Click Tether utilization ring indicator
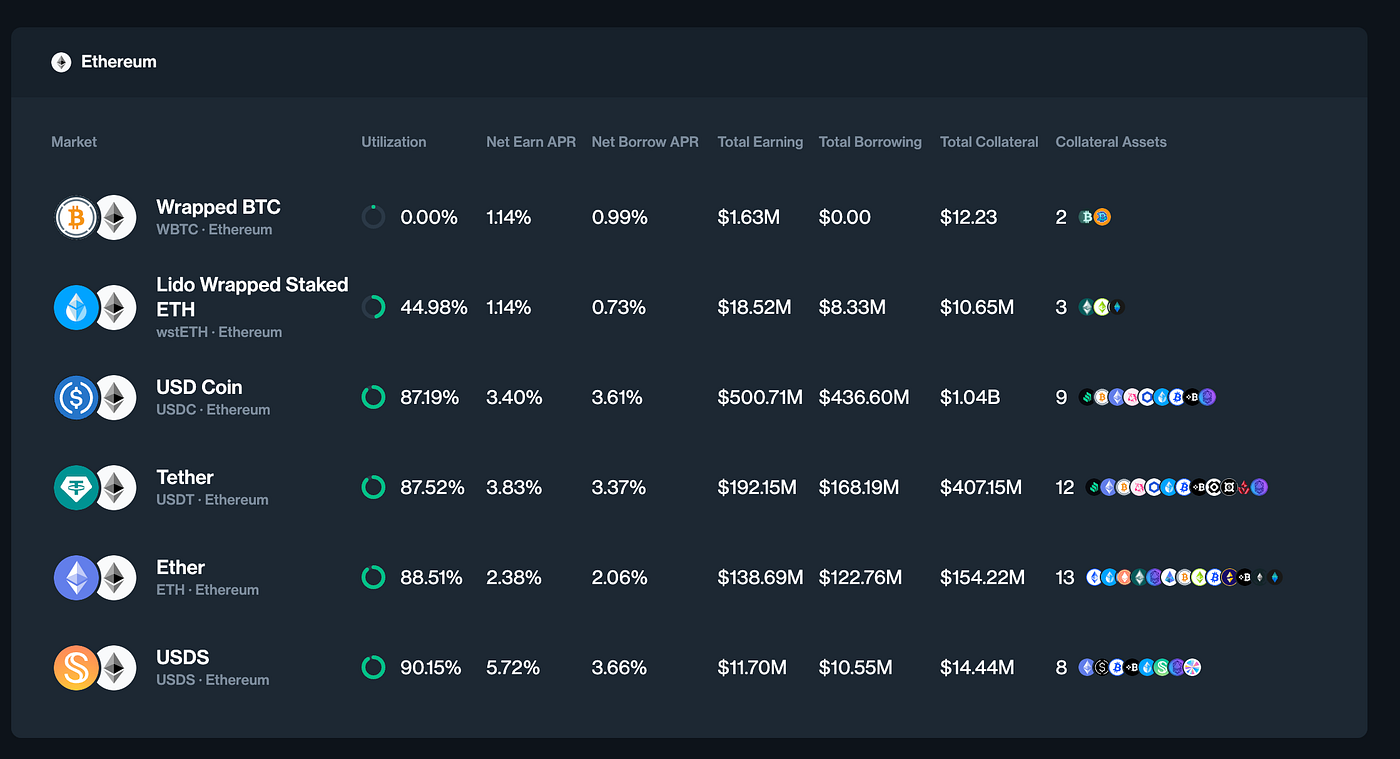Viewport: 1400px width, 759px height. click(373, 487)
